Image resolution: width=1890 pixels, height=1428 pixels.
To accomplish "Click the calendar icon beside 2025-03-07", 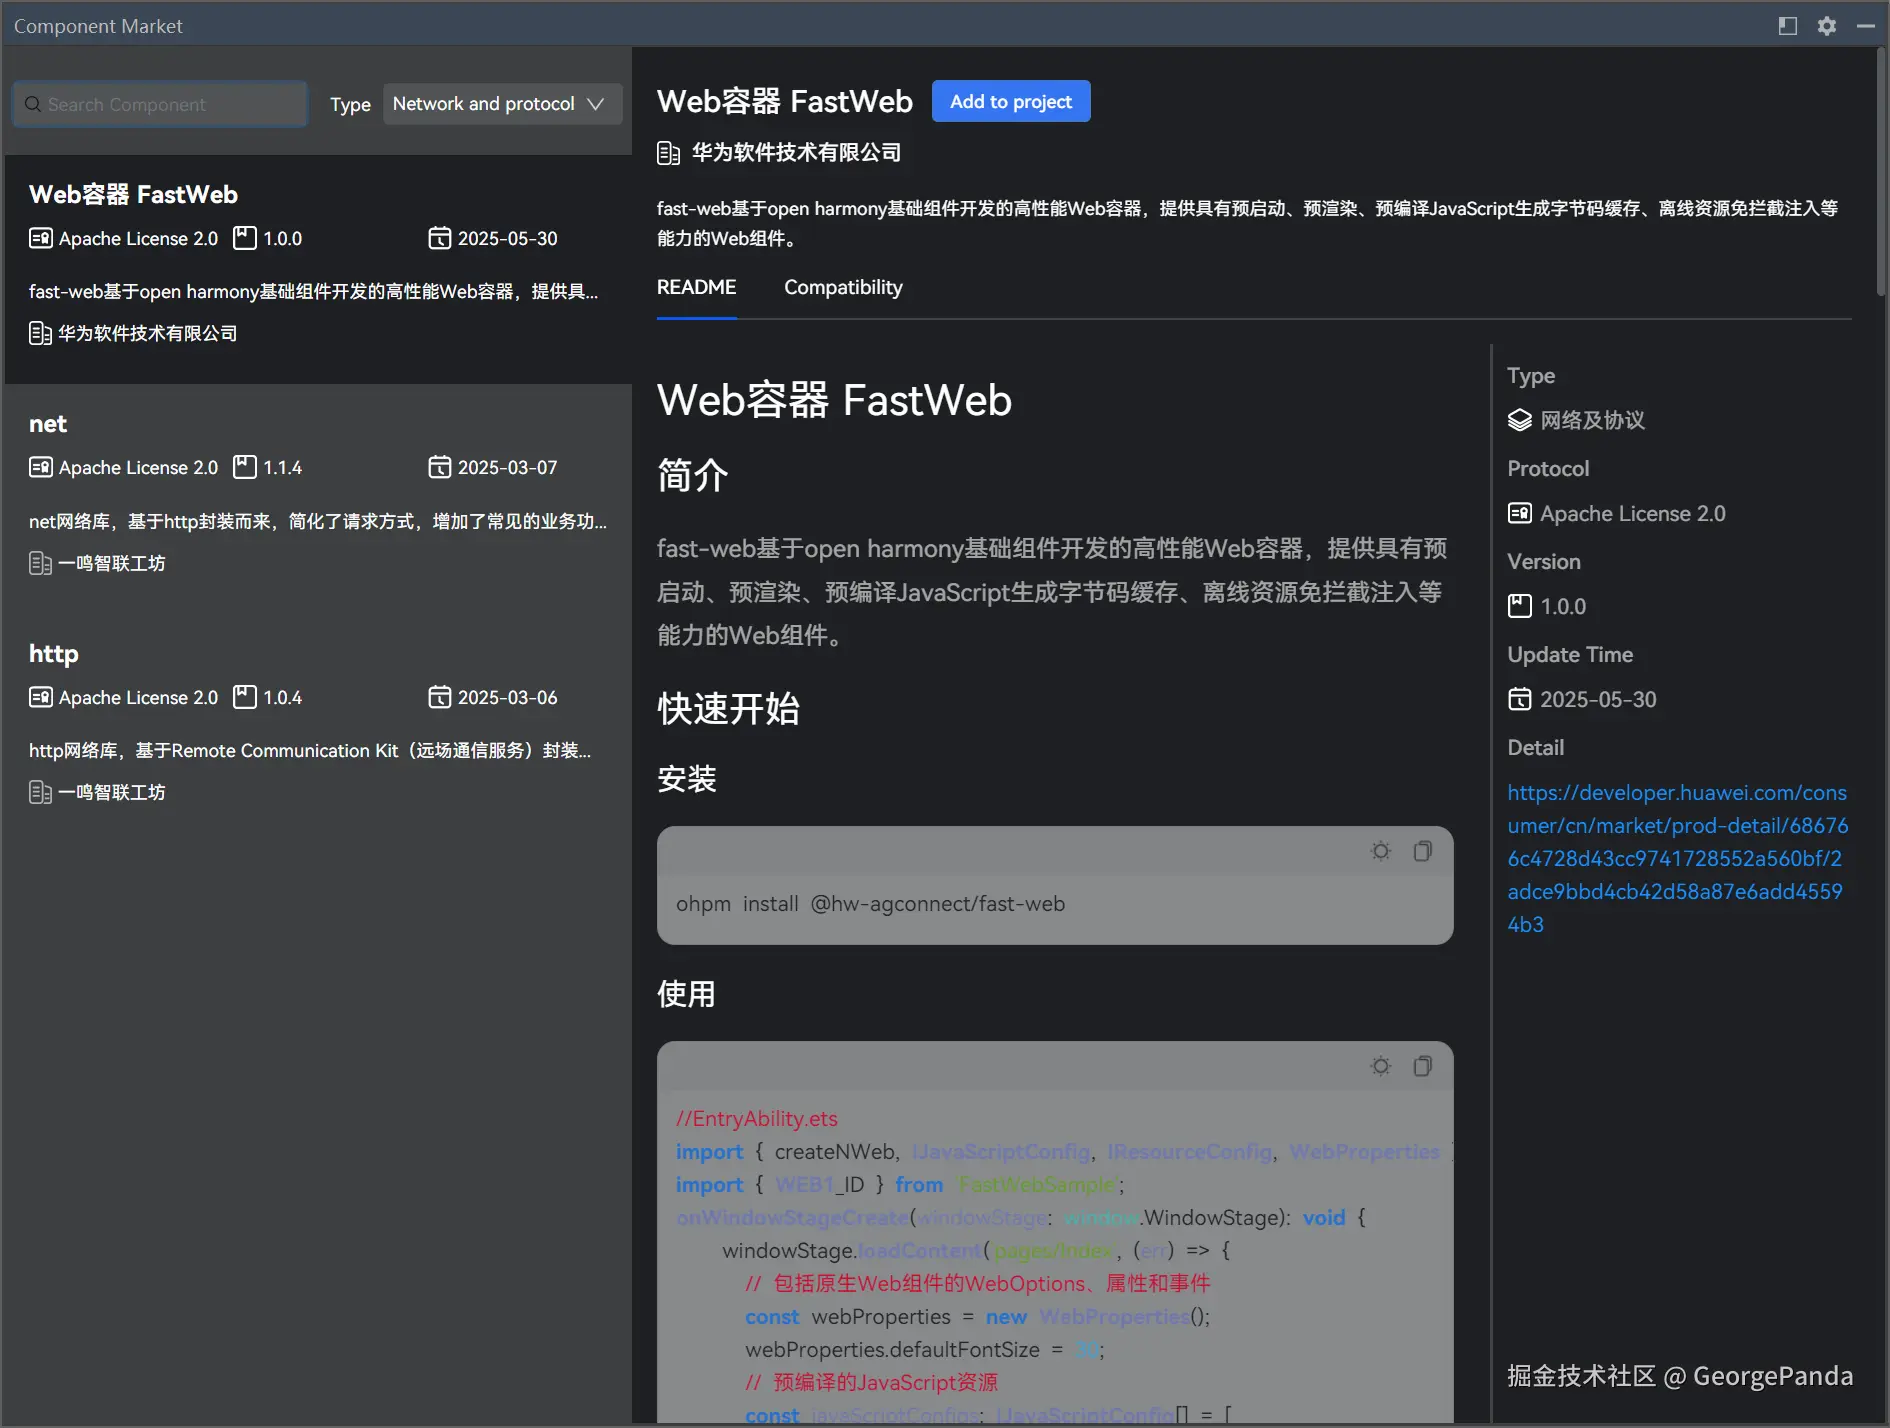I will (x=440, y=467).
